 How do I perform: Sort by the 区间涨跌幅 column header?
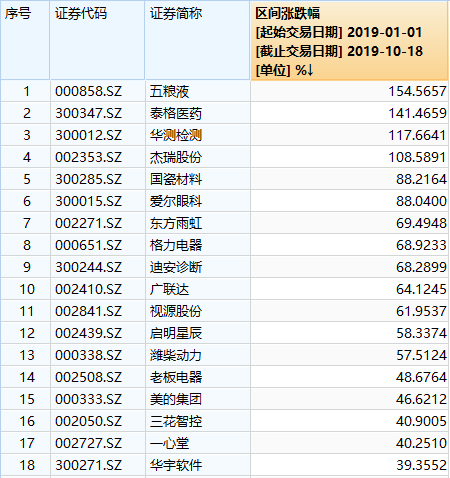coord(349,40)
